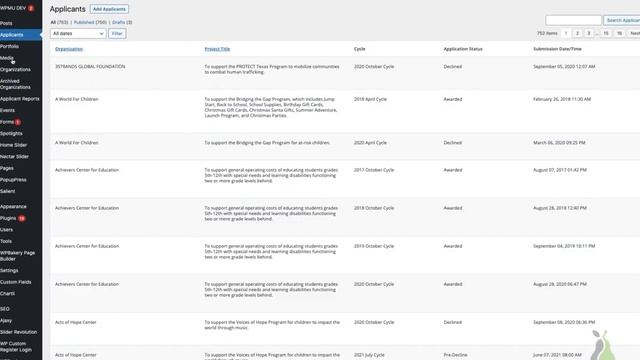Open Home Slider menu item
This screenshot has height=360, width=640.
[x=13, y=145]
